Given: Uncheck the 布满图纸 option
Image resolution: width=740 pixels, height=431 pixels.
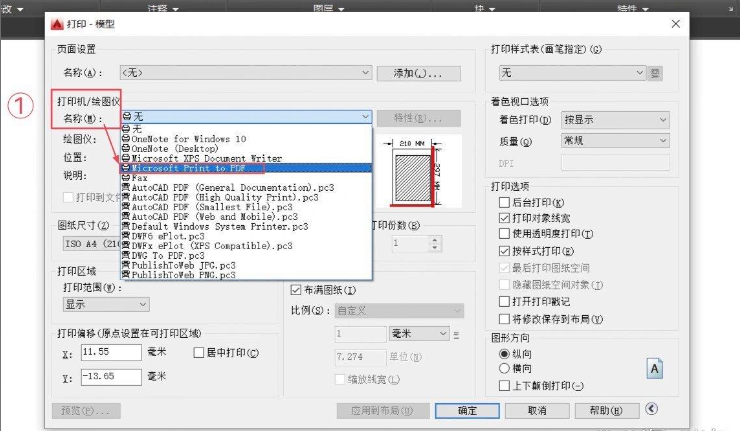Looking at the screenshot, I should click(296, 290).
